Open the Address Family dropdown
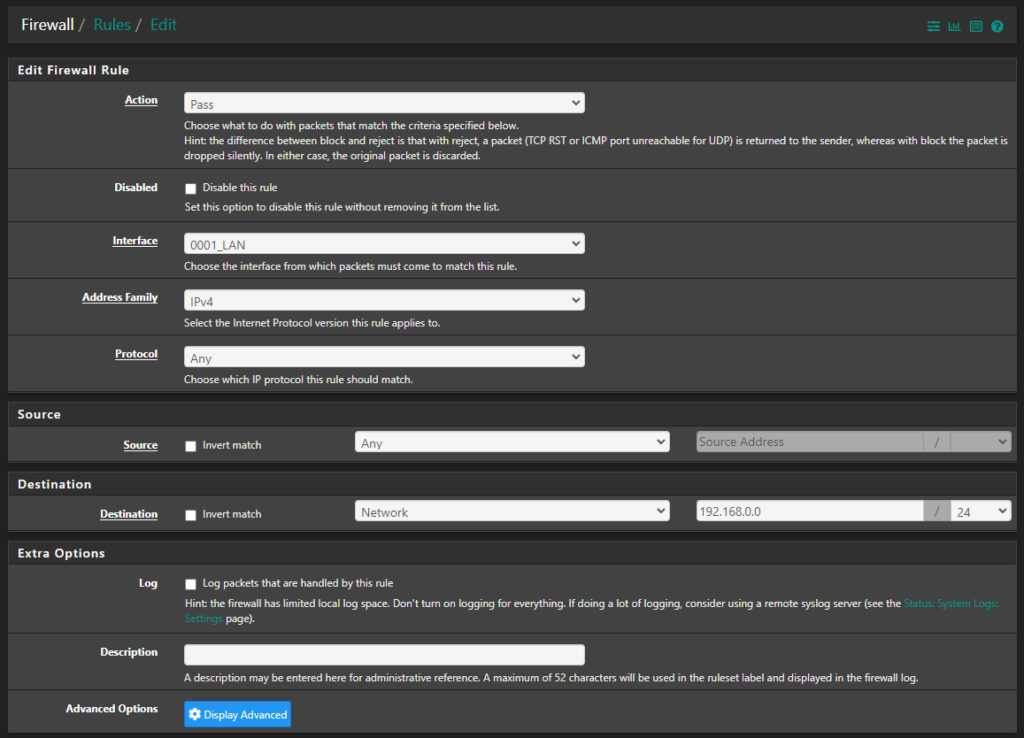This screenshot has height=738, width=1024. pos(384,299)
